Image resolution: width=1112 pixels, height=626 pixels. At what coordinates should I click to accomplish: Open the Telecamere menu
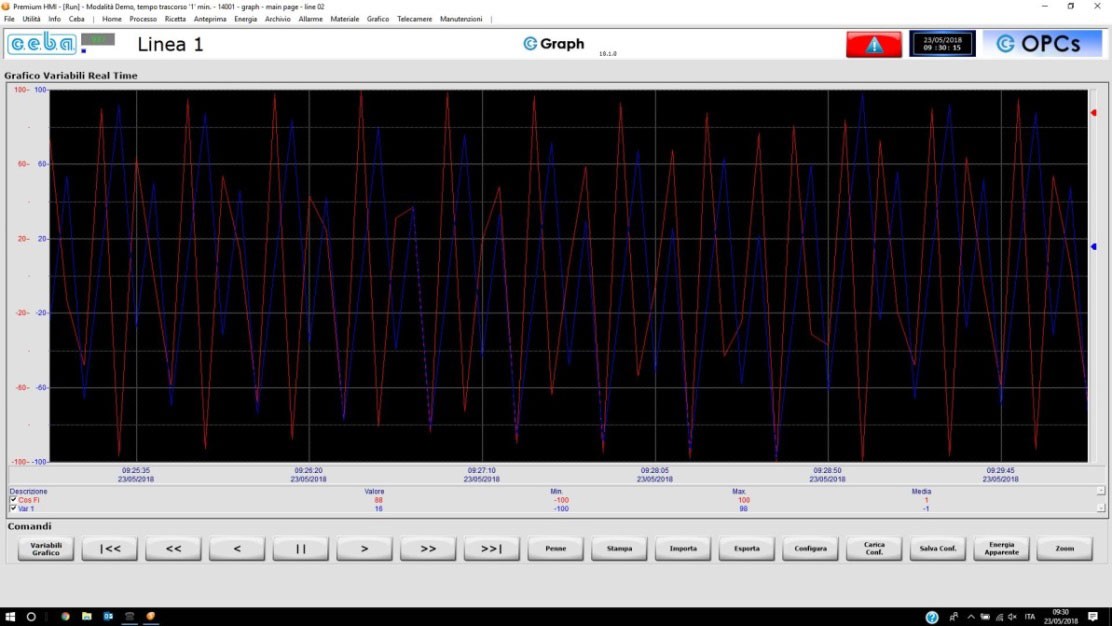point(414,19)
